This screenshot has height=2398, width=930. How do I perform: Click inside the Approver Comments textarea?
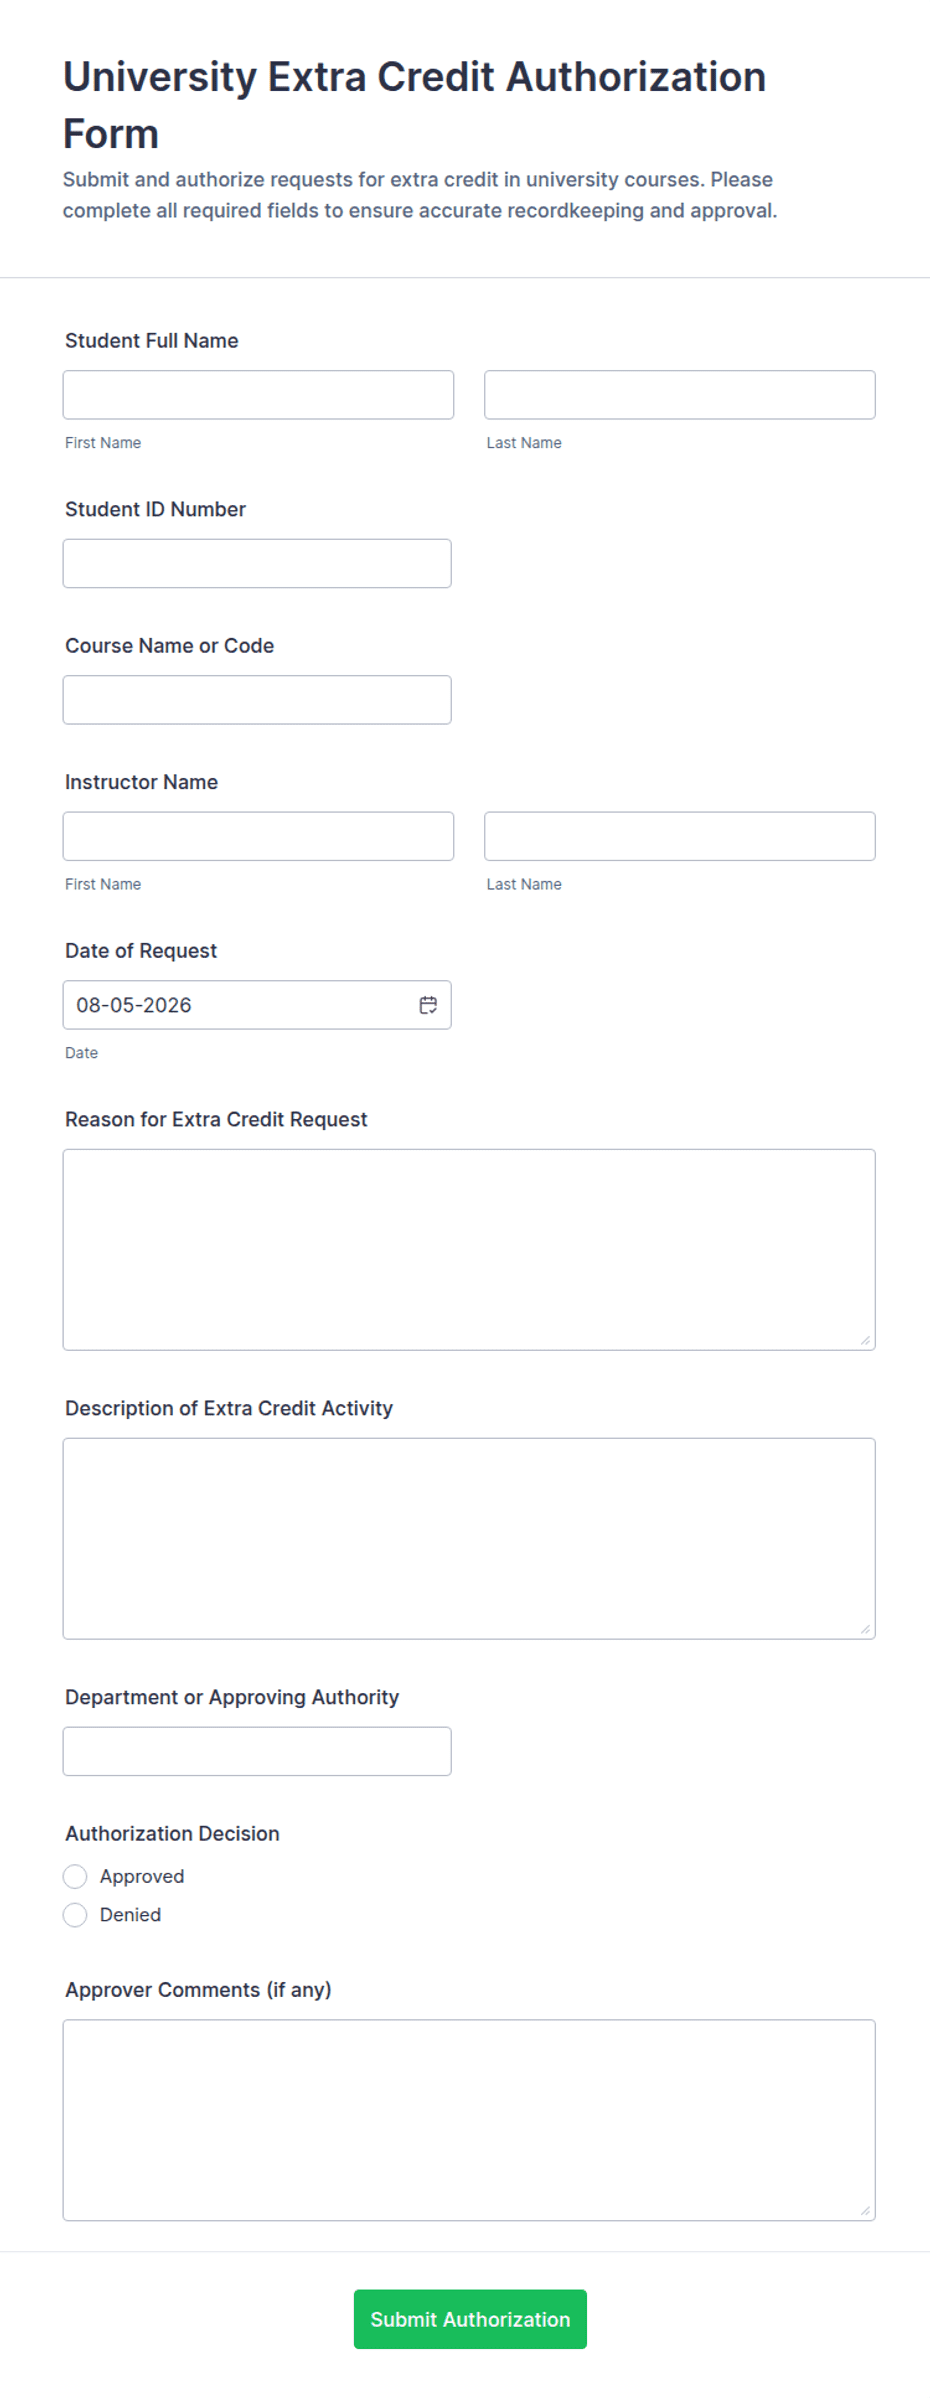469,2120
